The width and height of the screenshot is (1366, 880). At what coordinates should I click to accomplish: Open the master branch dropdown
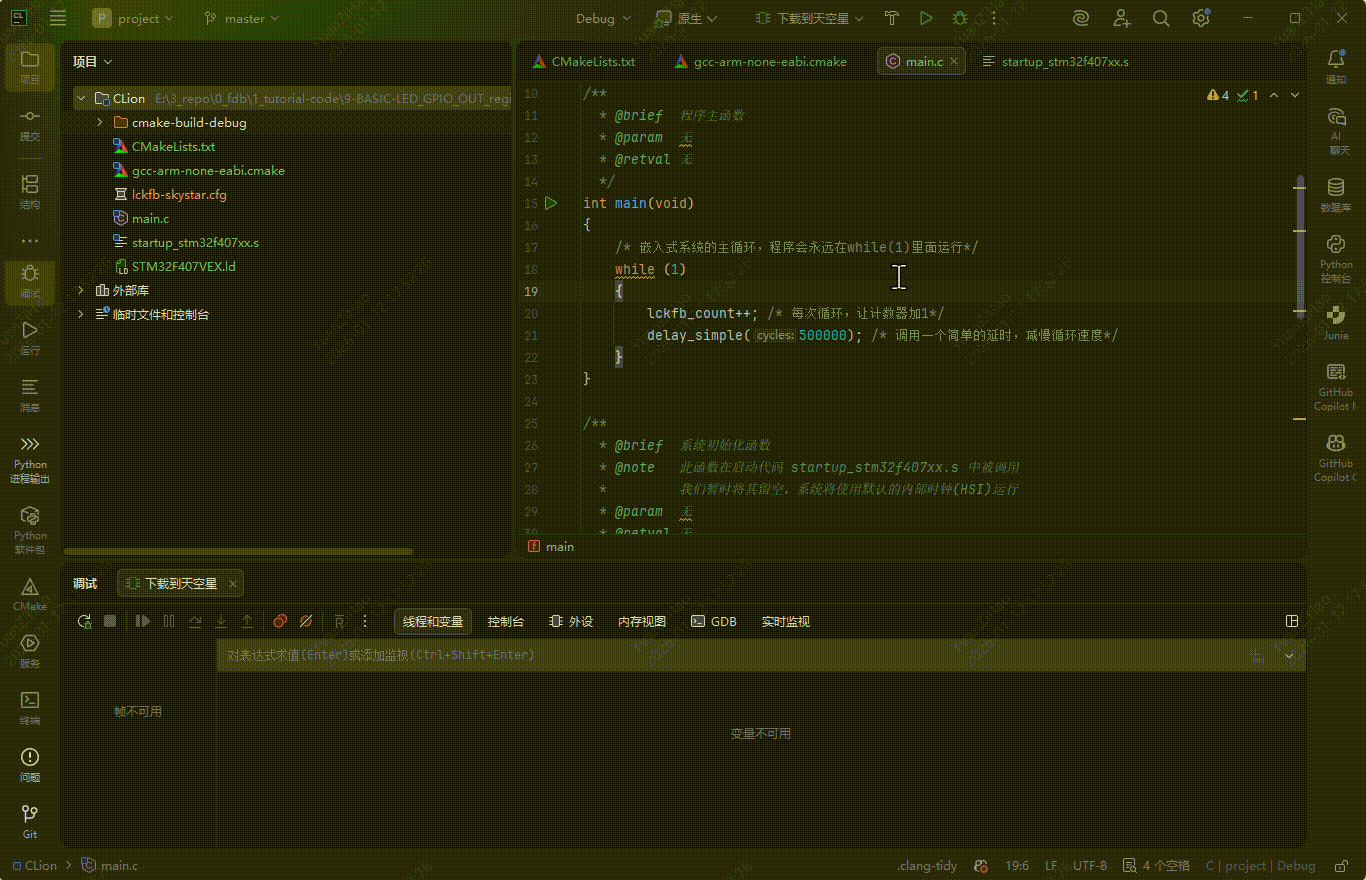(242, 18)
